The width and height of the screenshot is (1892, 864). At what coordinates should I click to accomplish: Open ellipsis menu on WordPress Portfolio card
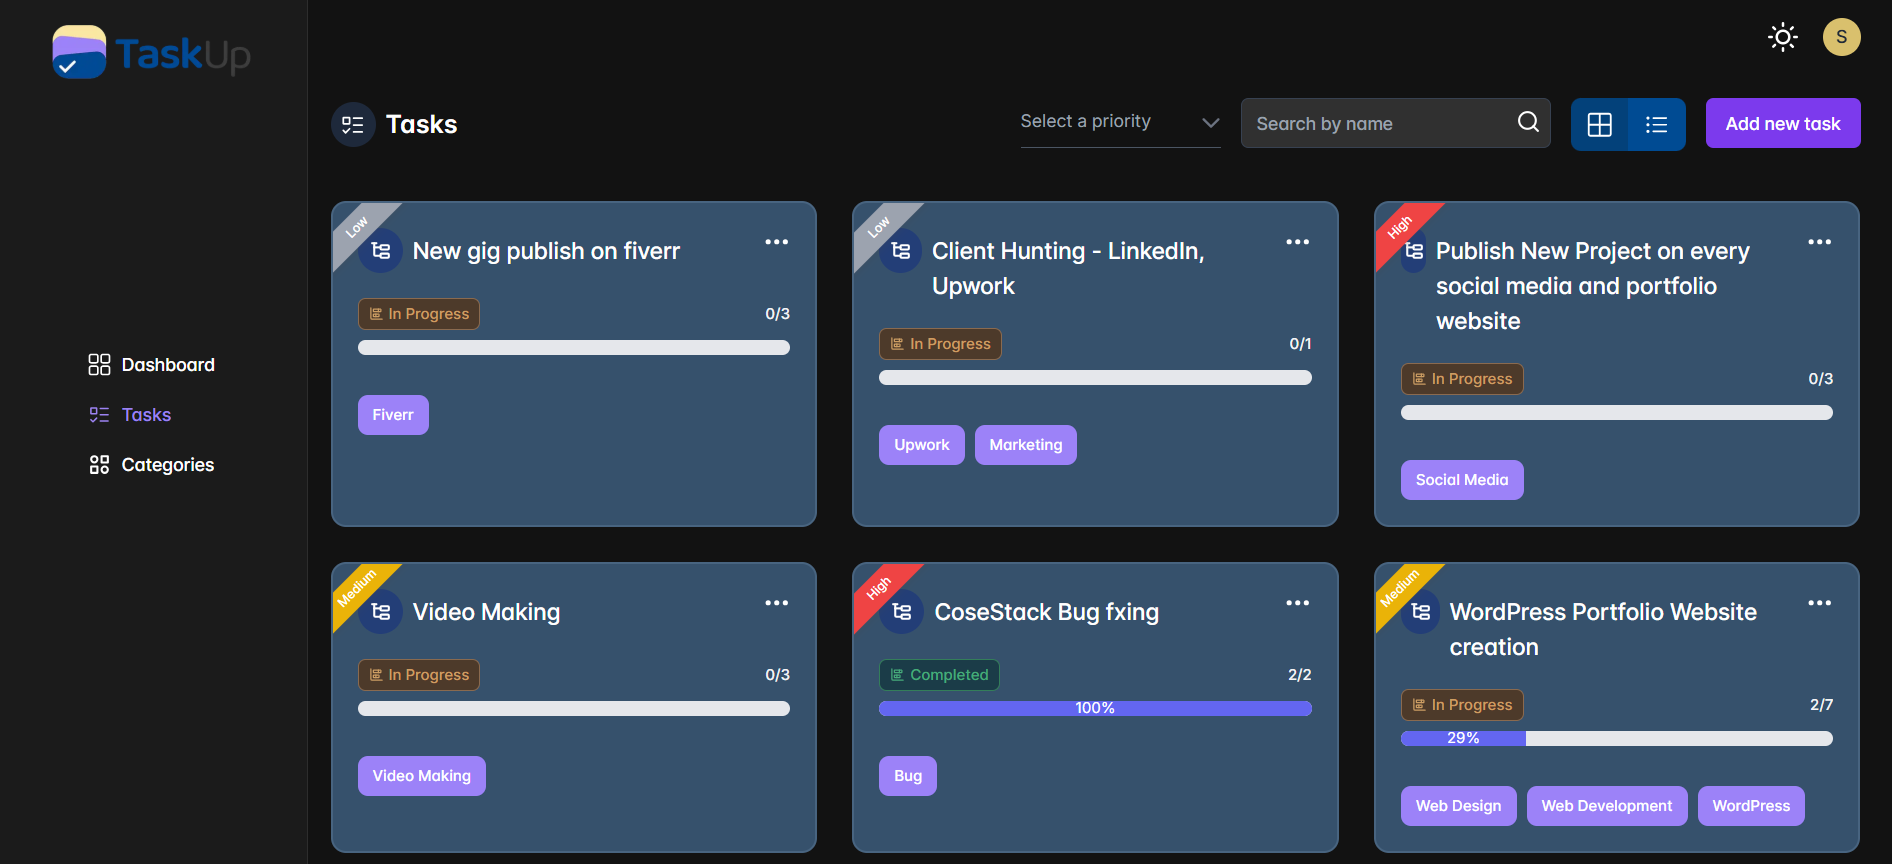pos(1819,603)
